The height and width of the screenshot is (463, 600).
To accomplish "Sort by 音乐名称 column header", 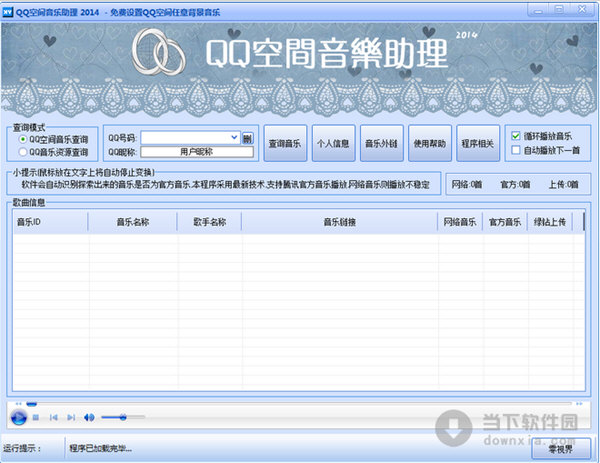I will [132, 222].
